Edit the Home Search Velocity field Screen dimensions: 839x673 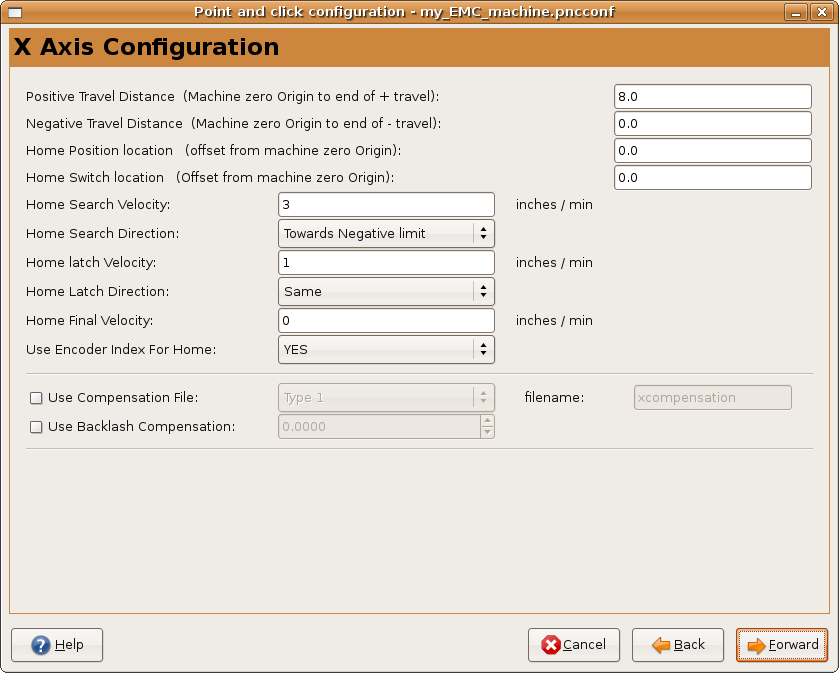pyautogui.click(x=386, y=204)
